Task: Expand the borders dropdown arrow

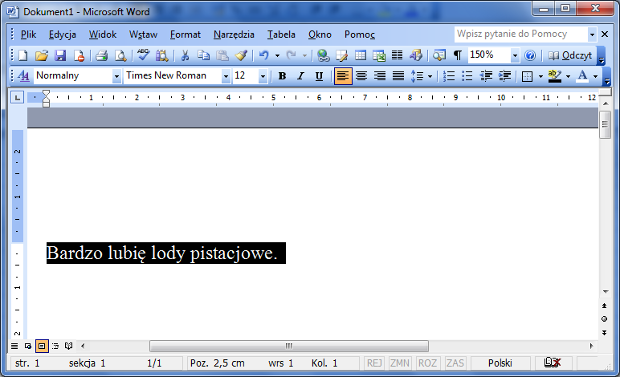Action: point(541,76)
